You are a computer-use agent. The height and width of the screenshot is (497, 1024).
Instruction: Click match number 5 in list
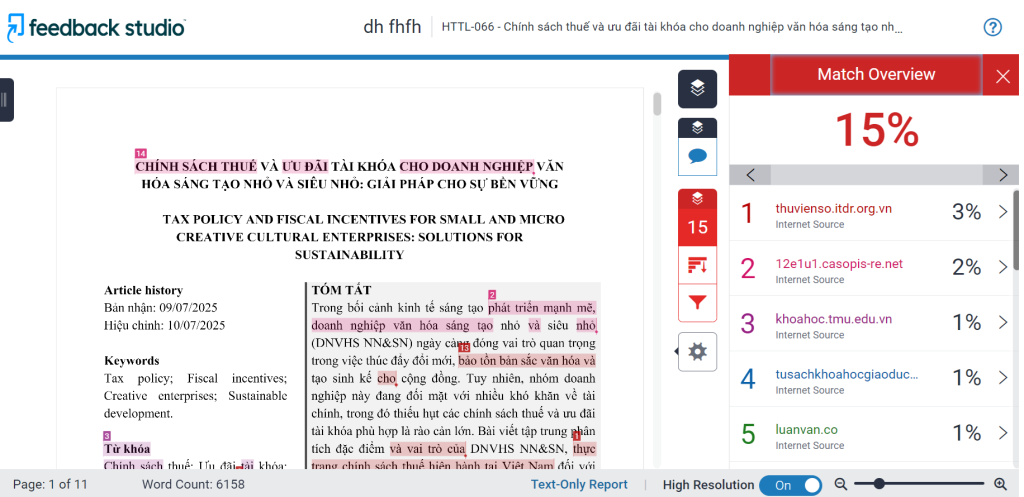click(748, 434)
